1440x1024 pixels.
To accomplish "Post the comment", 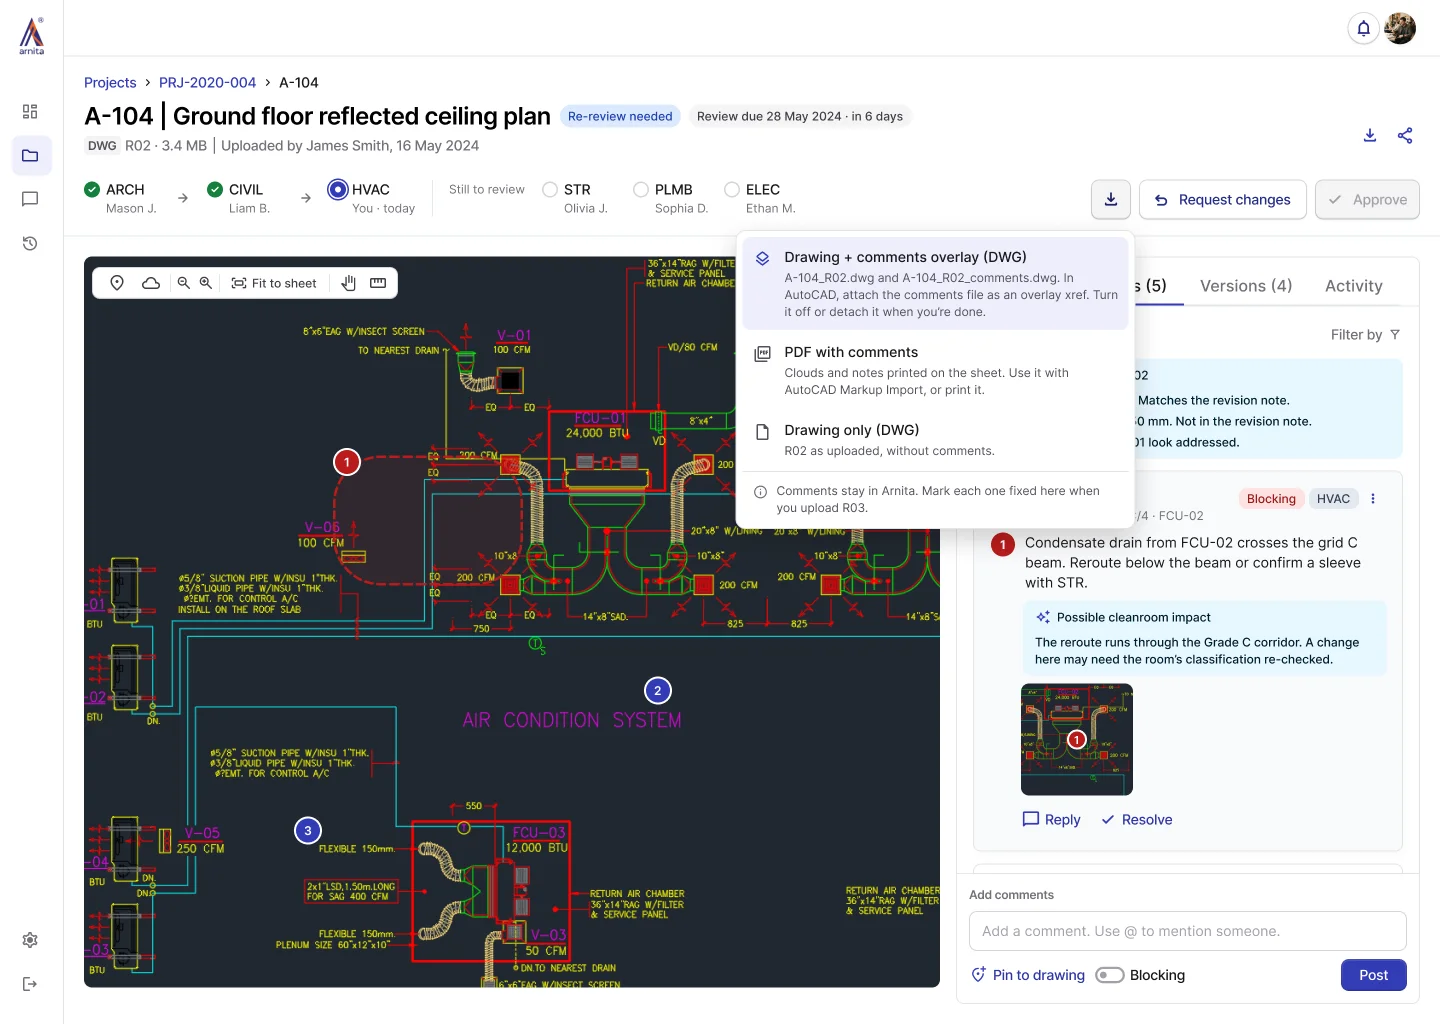I will point(1373,975).
